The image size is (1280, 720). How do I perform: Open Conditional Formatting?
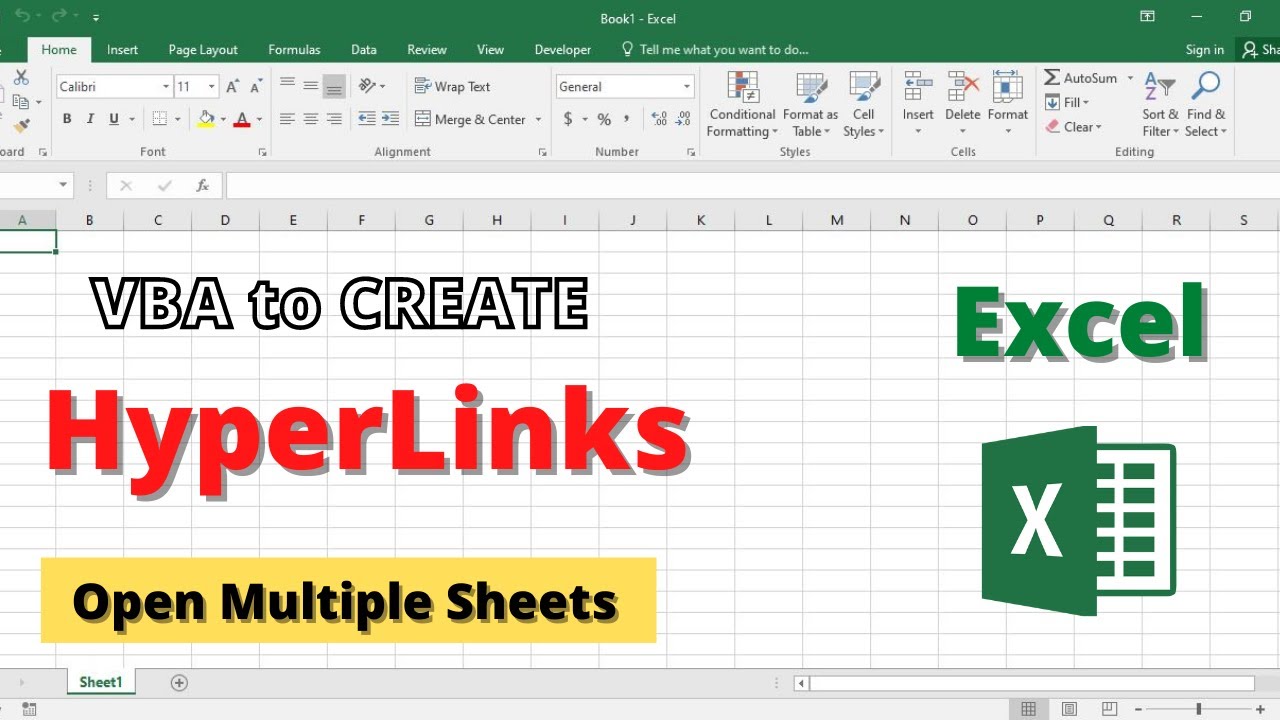pyautogui.click(x=742, y=104)
